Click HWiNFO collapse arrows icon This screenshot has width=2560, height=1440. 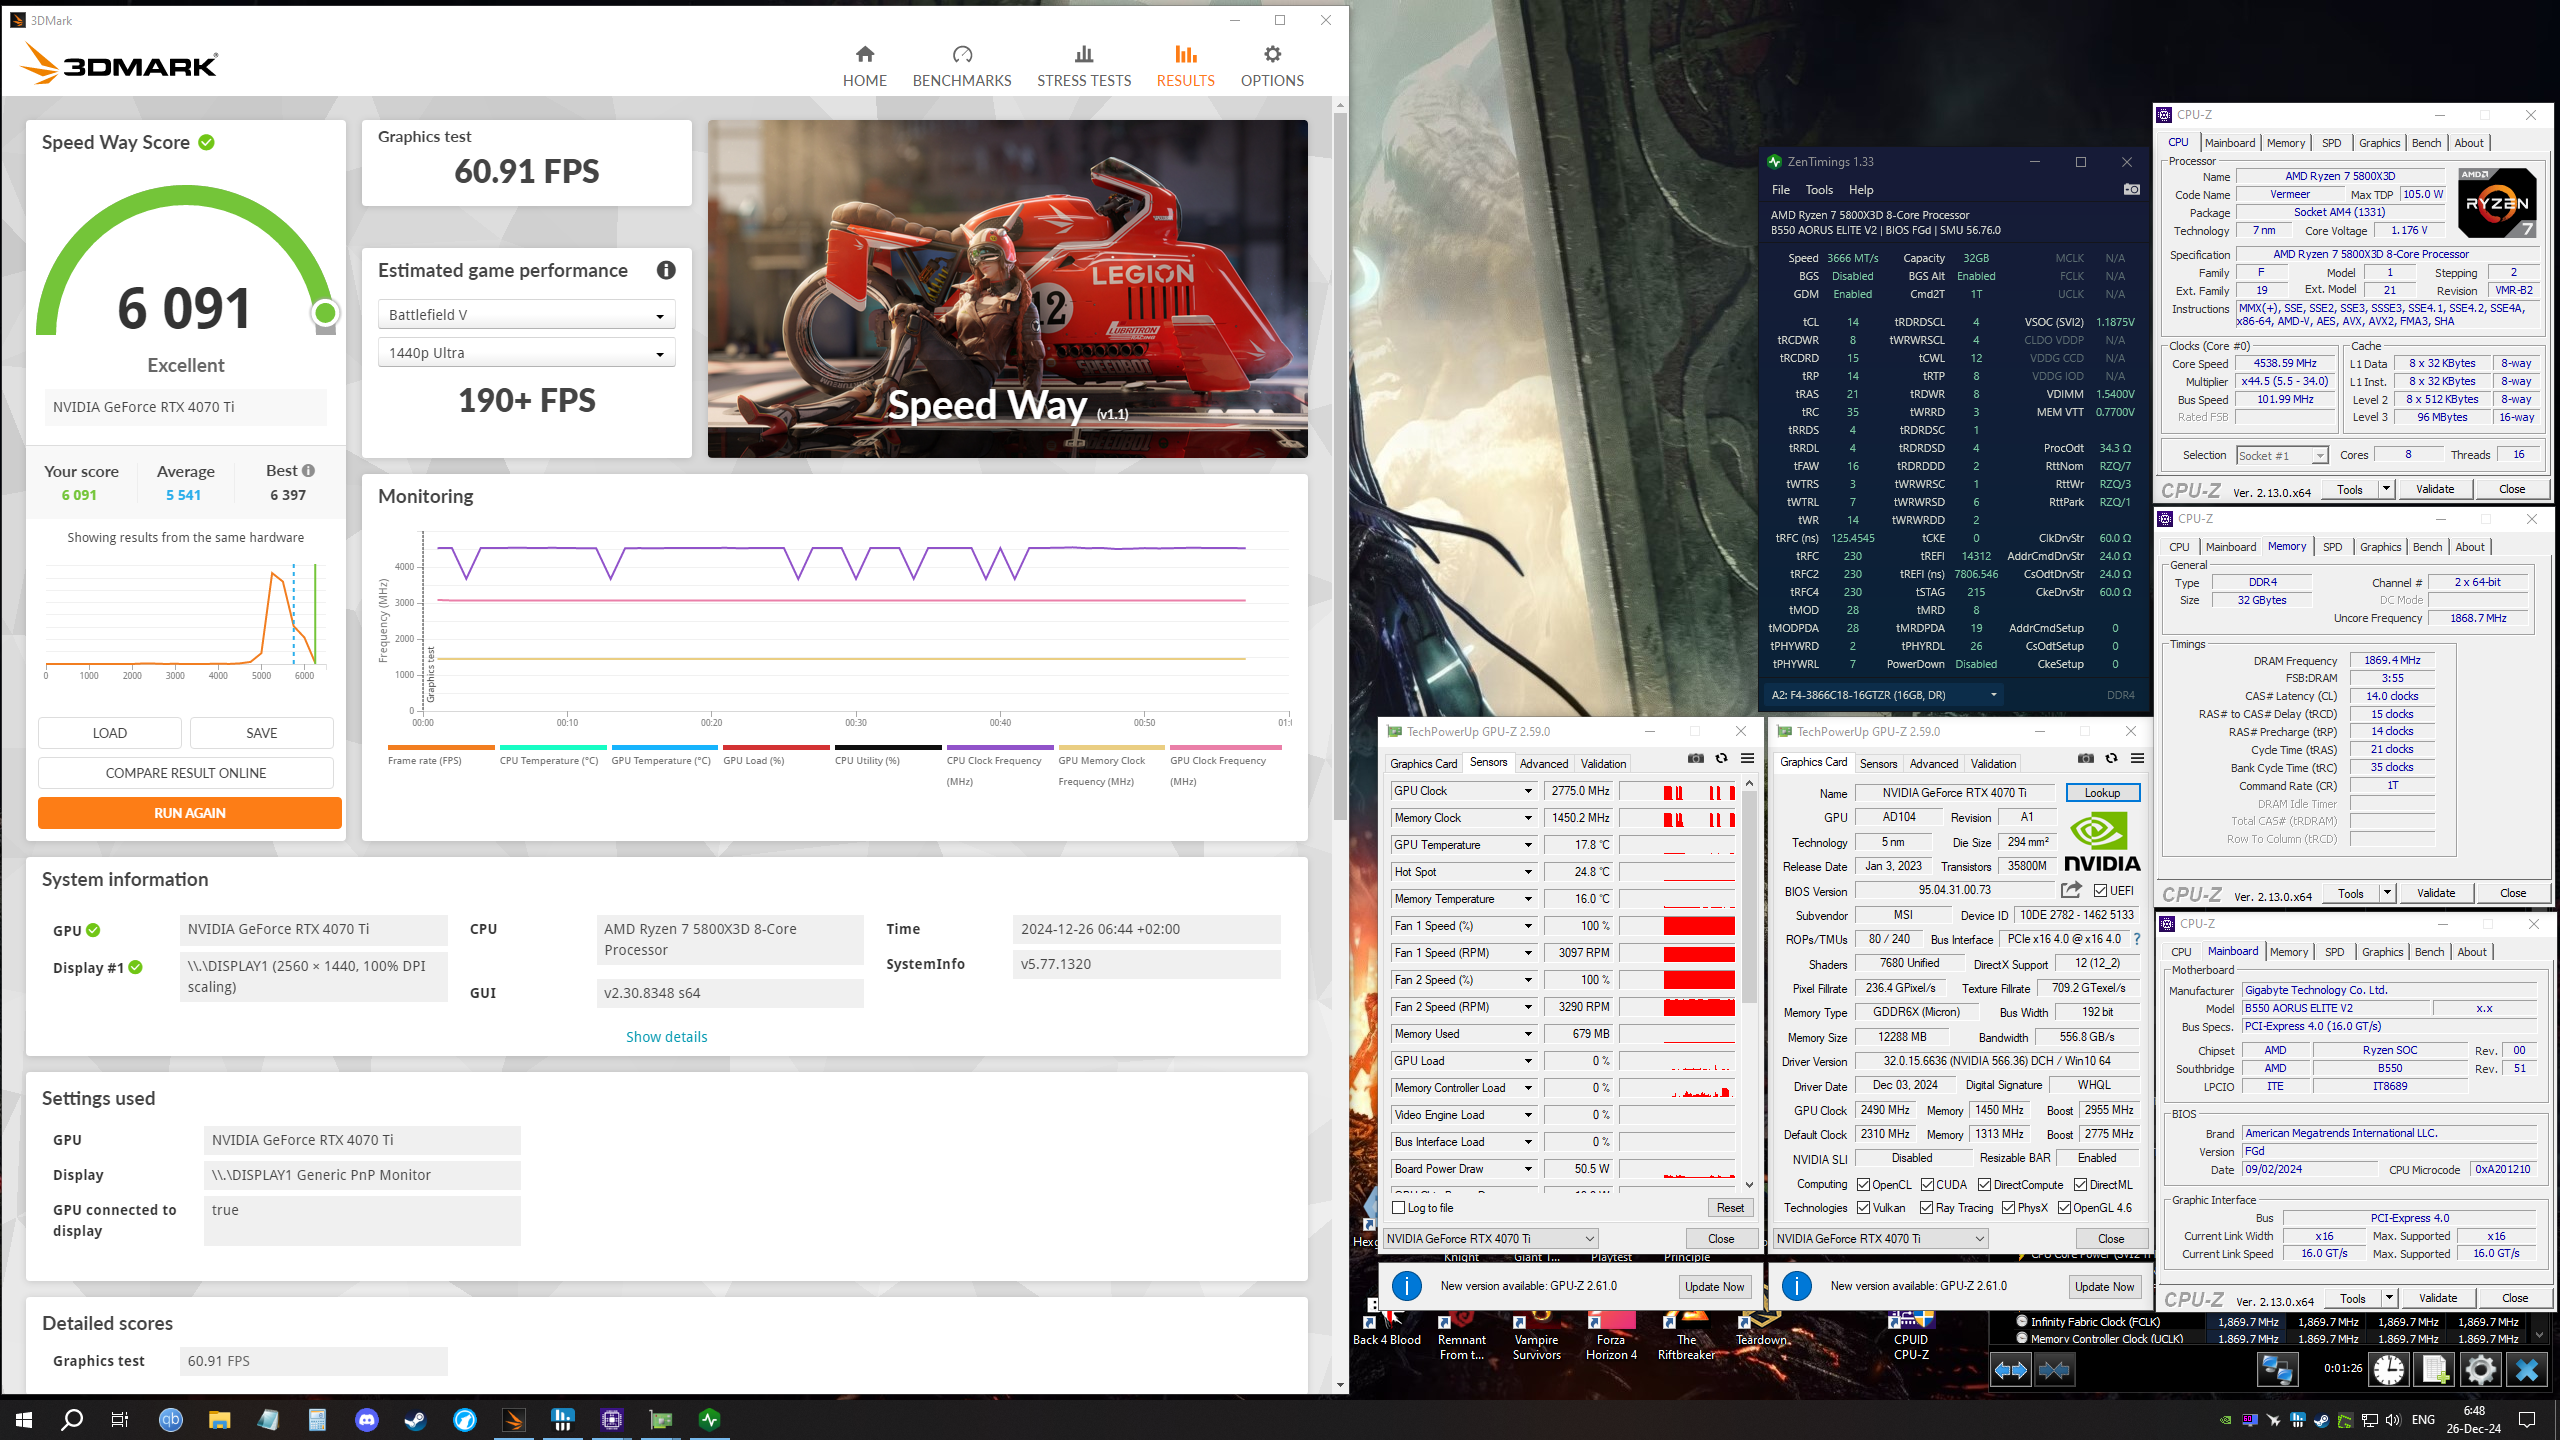pyautogui.click(x=2054, y=1369)
